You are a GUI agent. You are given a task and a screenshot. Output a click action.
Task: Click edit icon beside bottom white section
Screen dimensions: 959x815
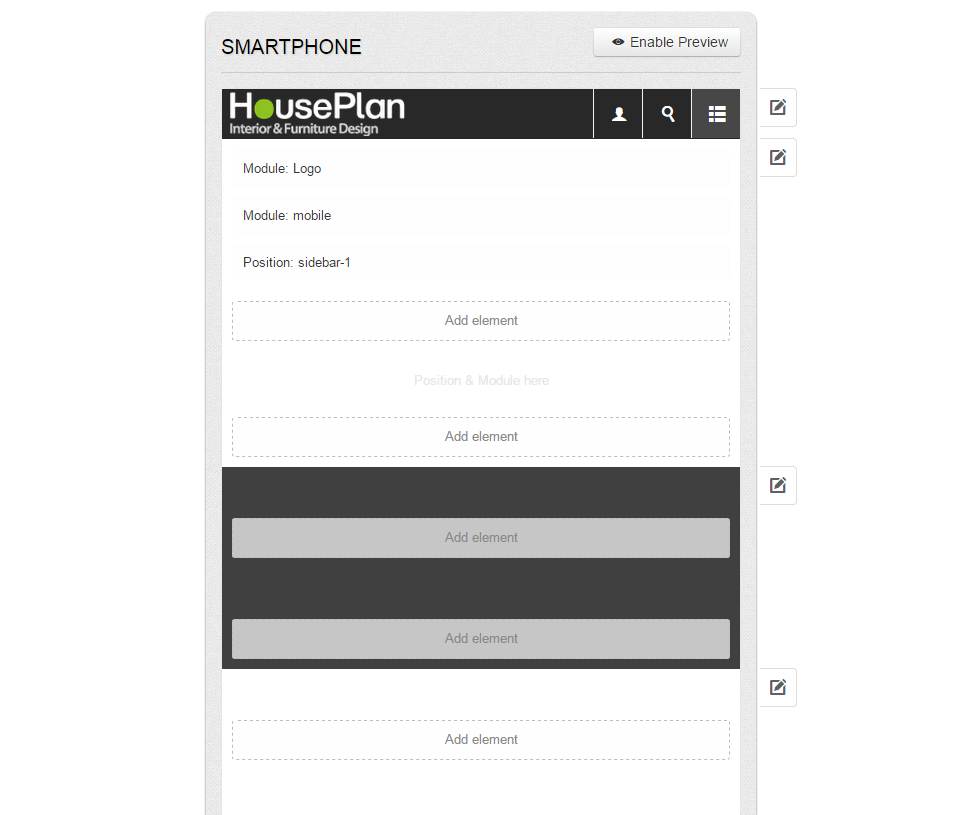777,687
